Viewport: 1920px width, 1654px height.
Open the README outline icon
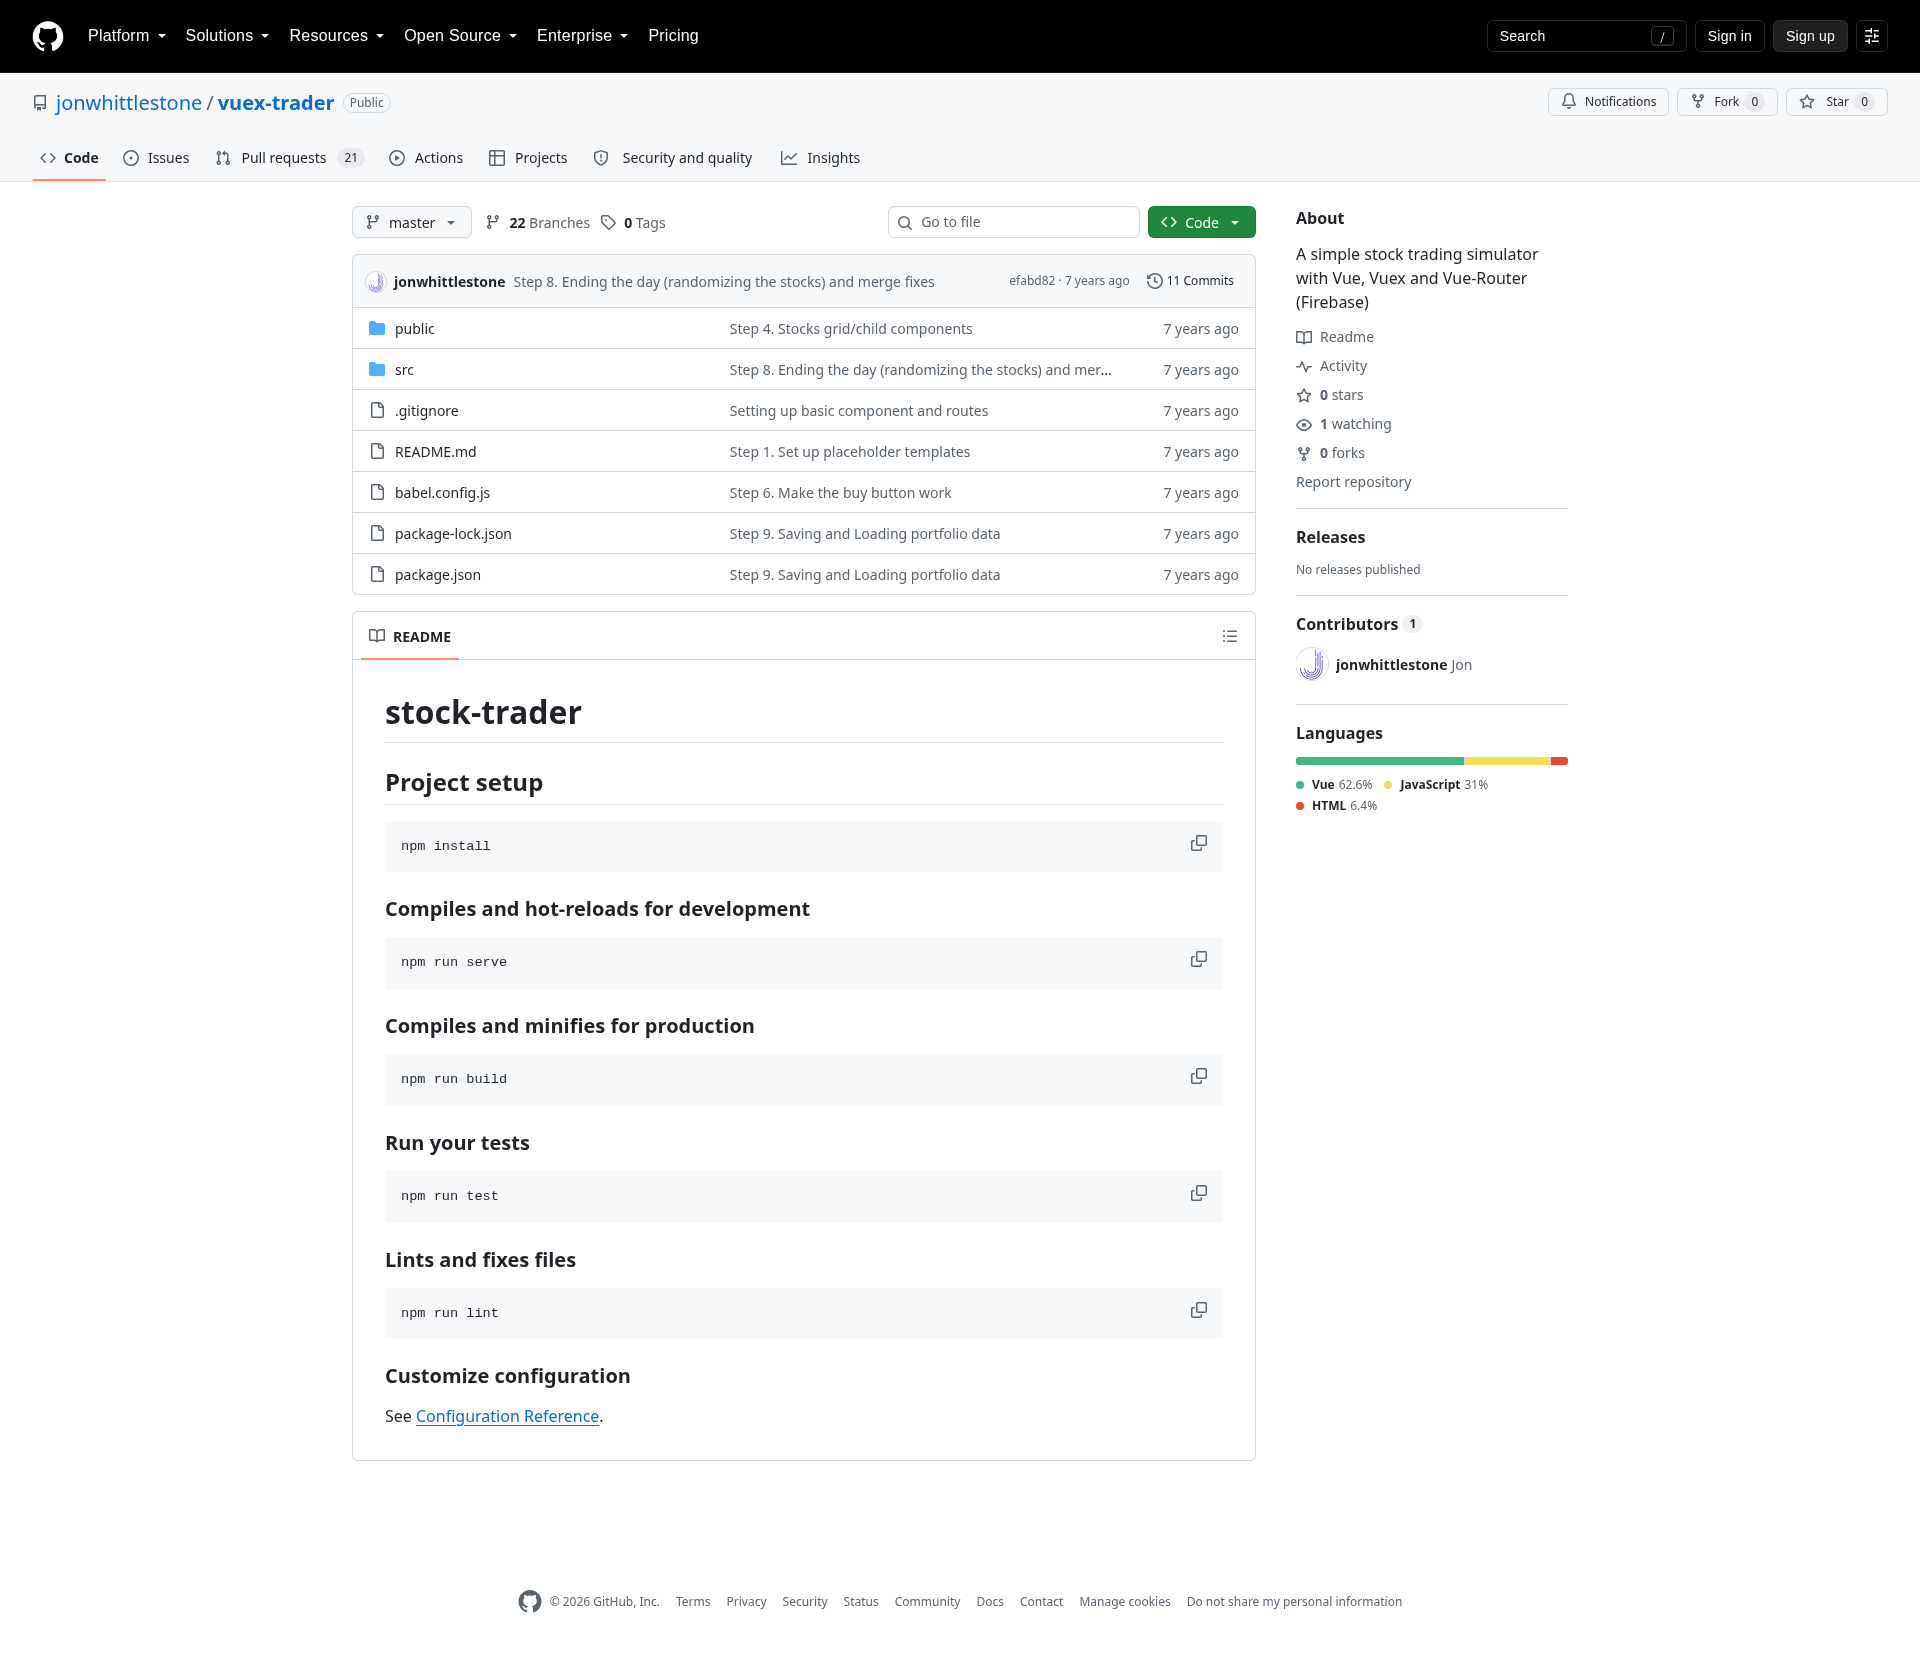coord(1230,637)
